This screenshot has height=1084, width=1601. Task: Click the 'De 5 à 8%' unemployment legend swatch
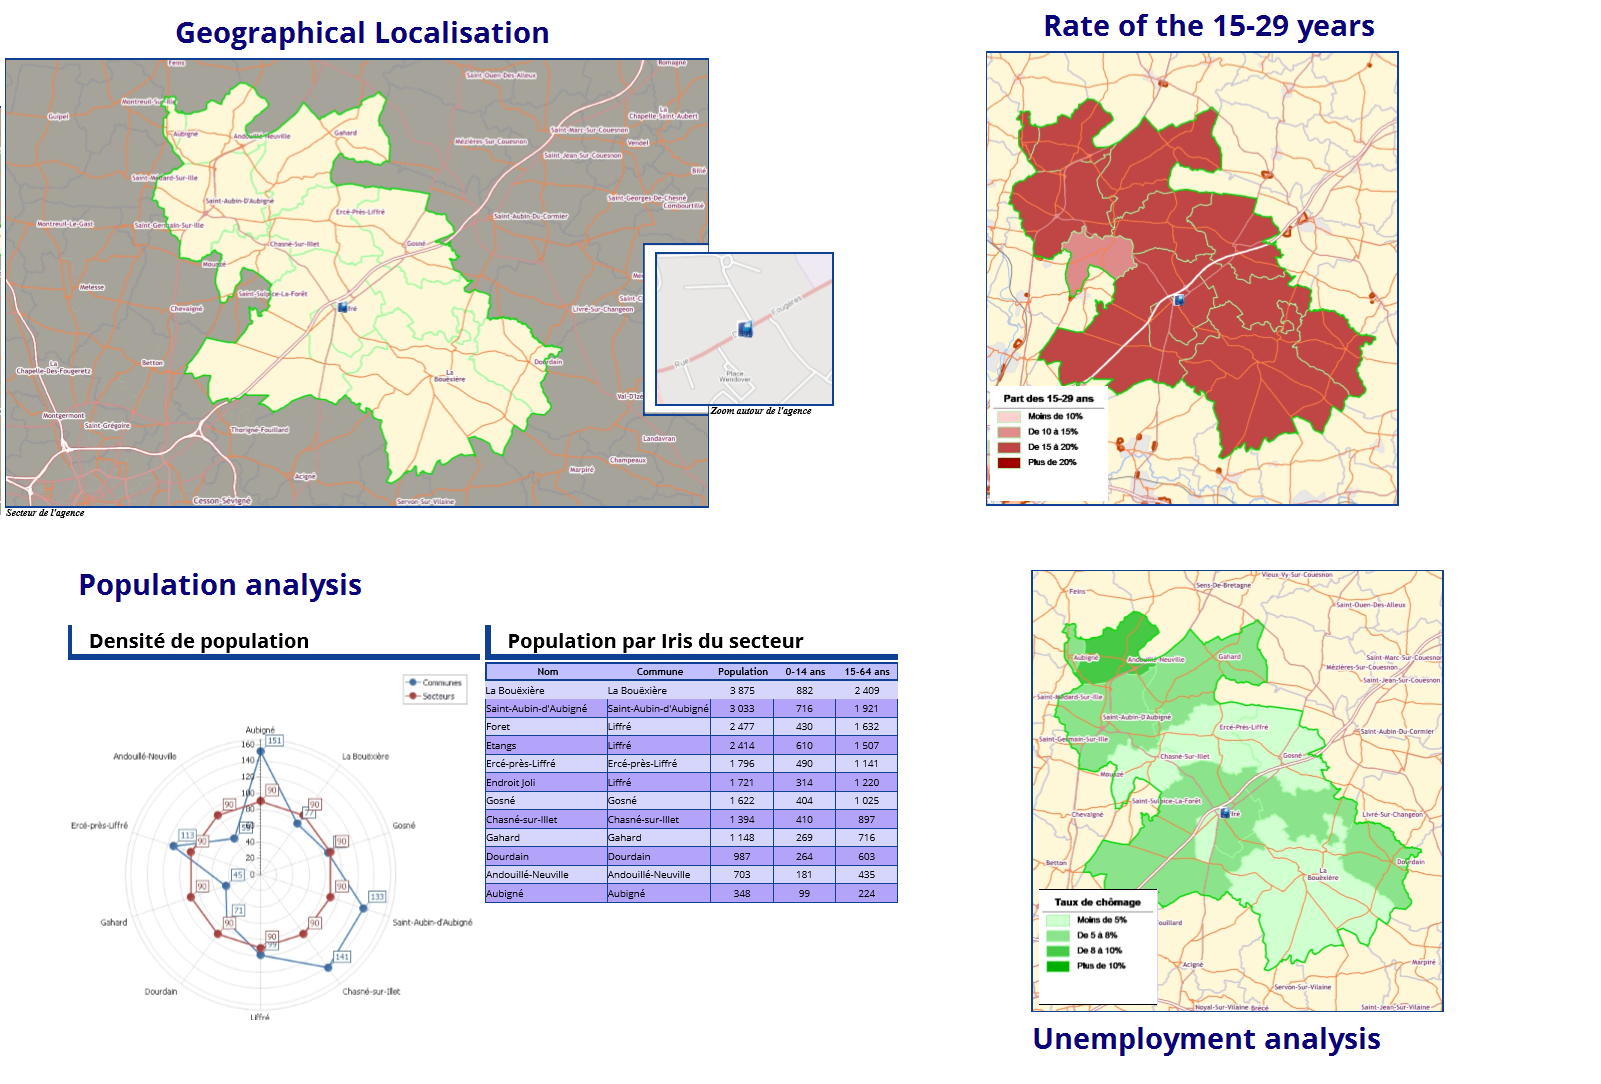point(1057,935)
